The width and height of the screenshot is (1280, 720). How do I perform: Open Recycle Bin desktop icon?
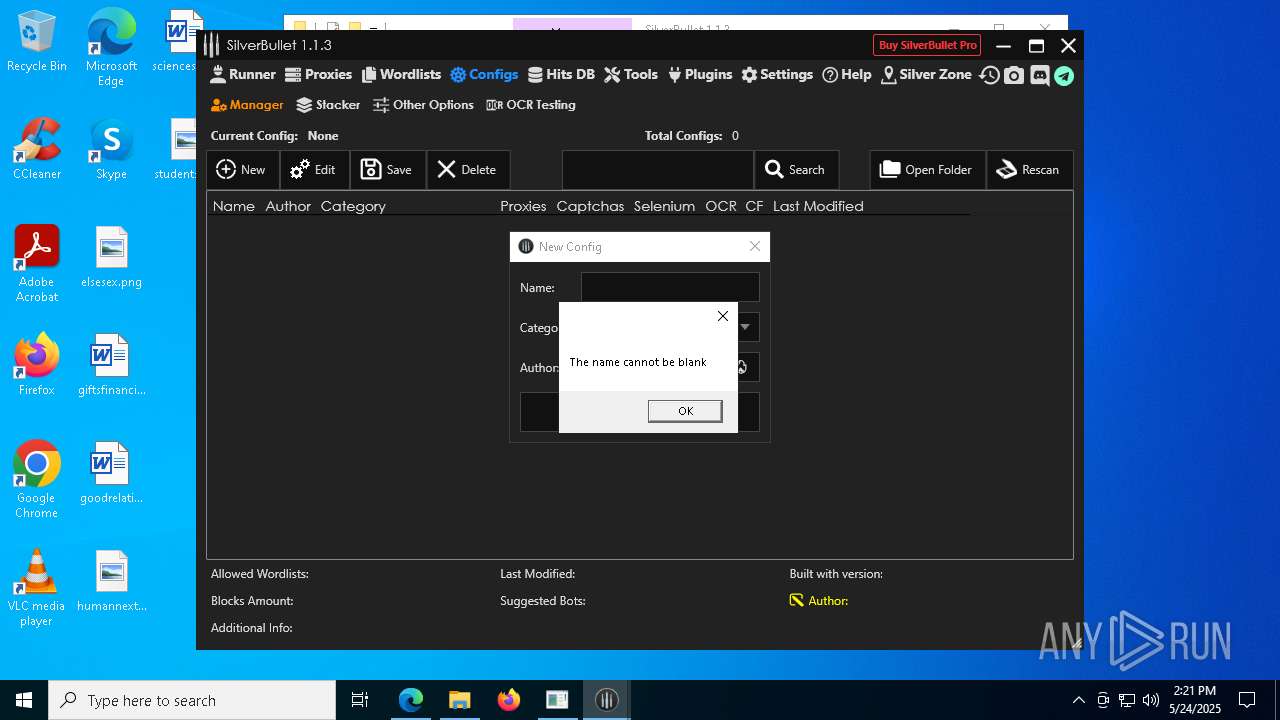point(37,42)
